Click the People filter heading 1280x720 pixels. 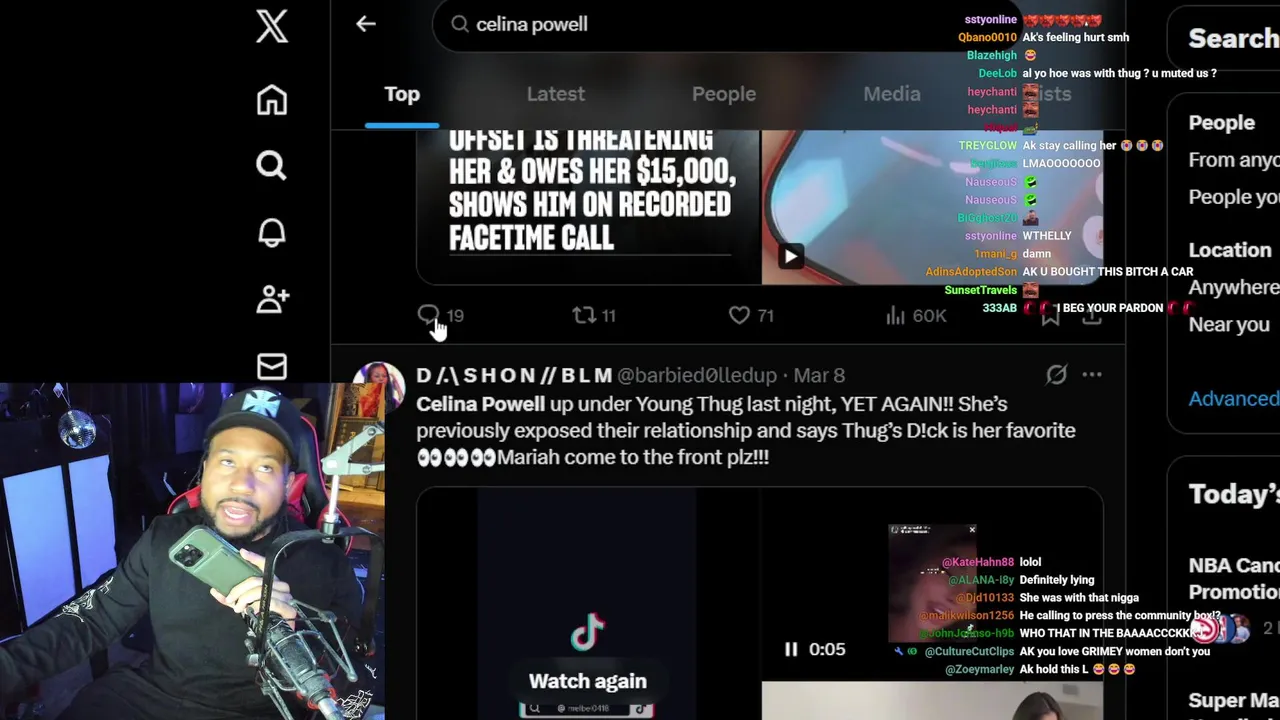[x=1221, y=122]
